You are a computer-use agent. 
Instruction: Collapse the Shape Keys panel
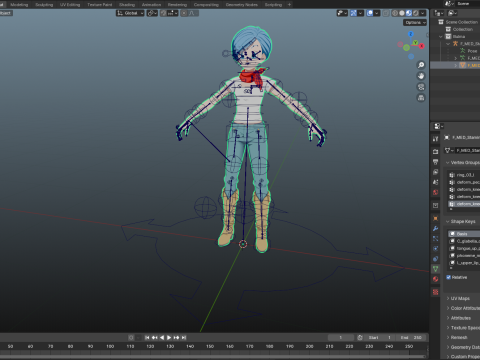pos(448,221)
